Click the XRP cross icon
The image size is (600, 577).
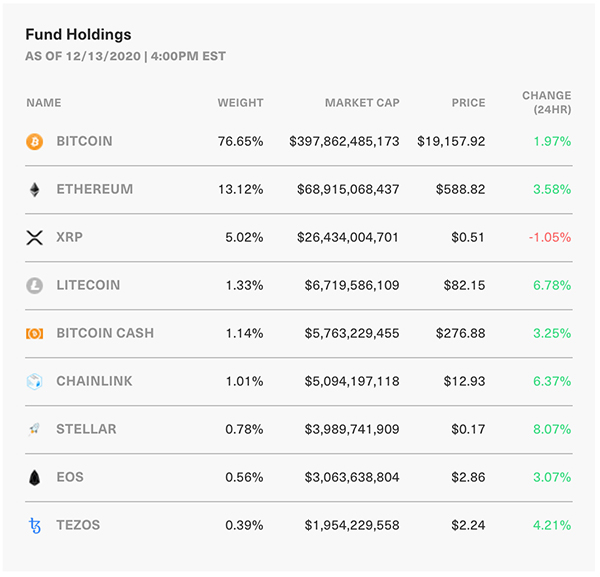[34, 238]
